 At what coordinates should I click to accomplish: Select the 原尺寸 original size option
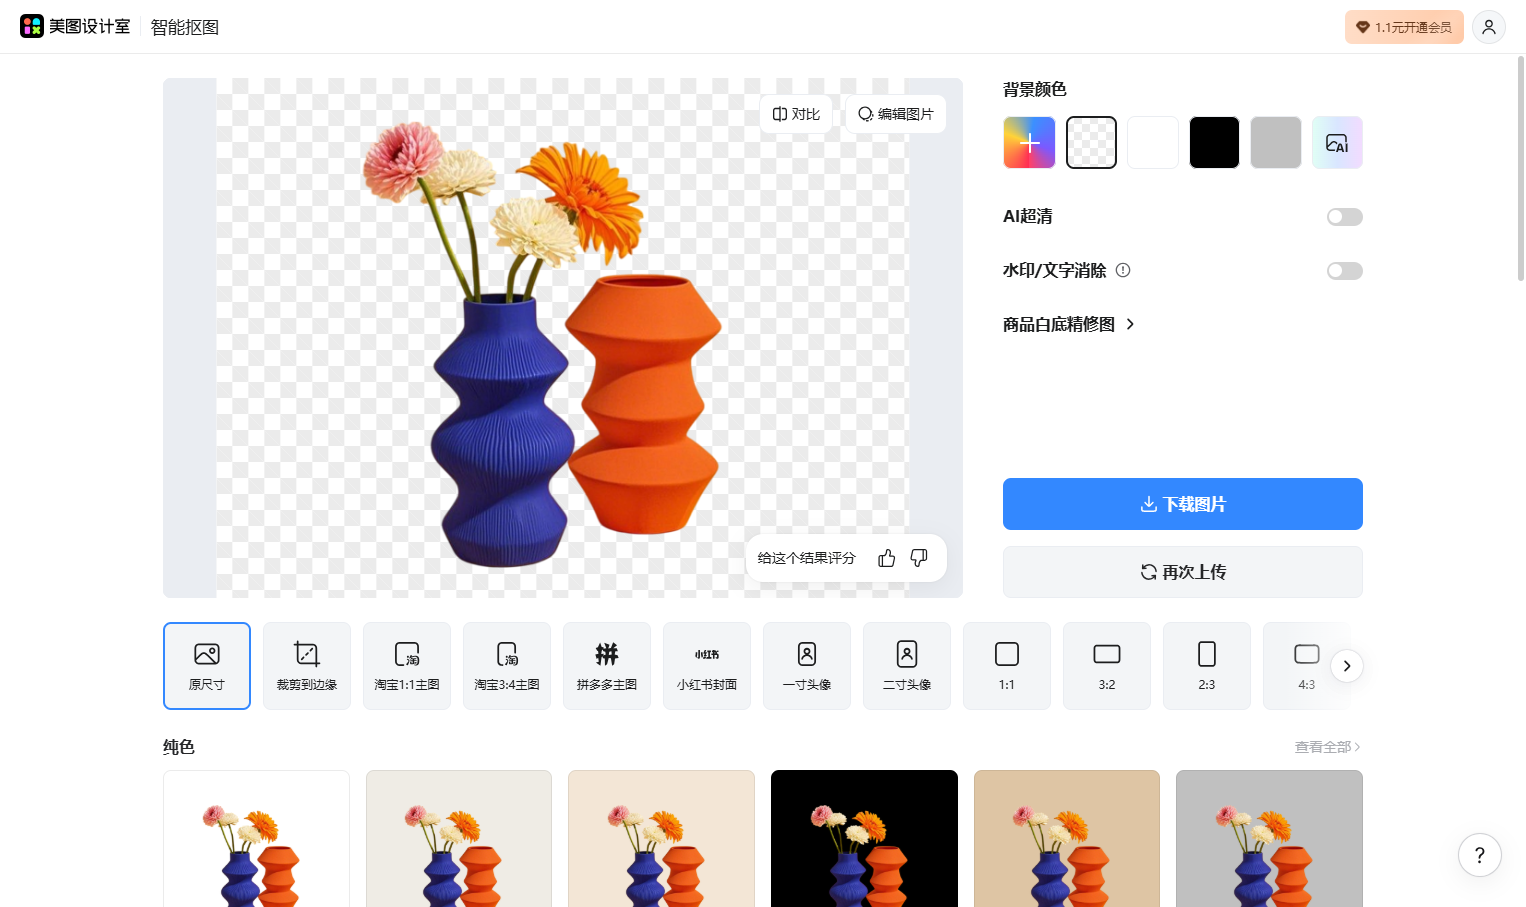click(207, 666)
